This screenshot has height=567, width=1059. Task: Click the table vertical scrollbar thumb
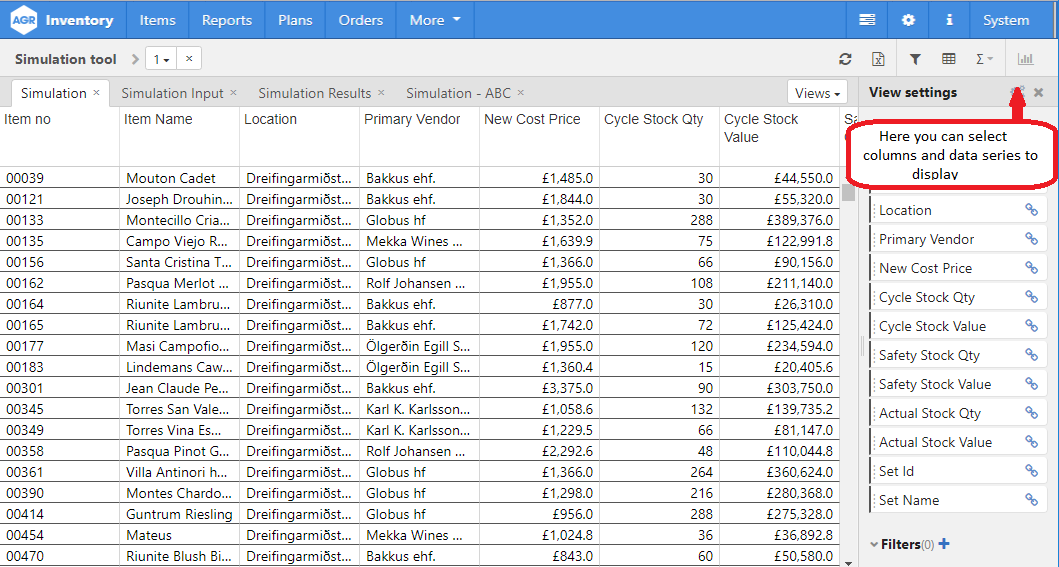tap(848, 192)
